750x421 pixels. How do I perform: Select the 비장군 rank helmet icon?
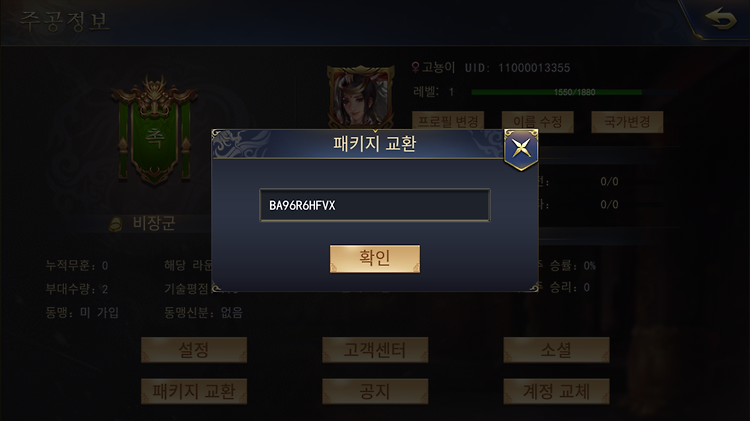pos(115,224)
